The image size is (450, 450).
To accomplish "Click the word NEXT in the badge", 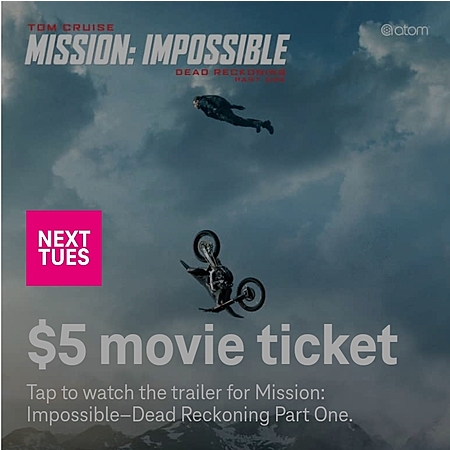I will pyautogui.click(x=64, y=239).
